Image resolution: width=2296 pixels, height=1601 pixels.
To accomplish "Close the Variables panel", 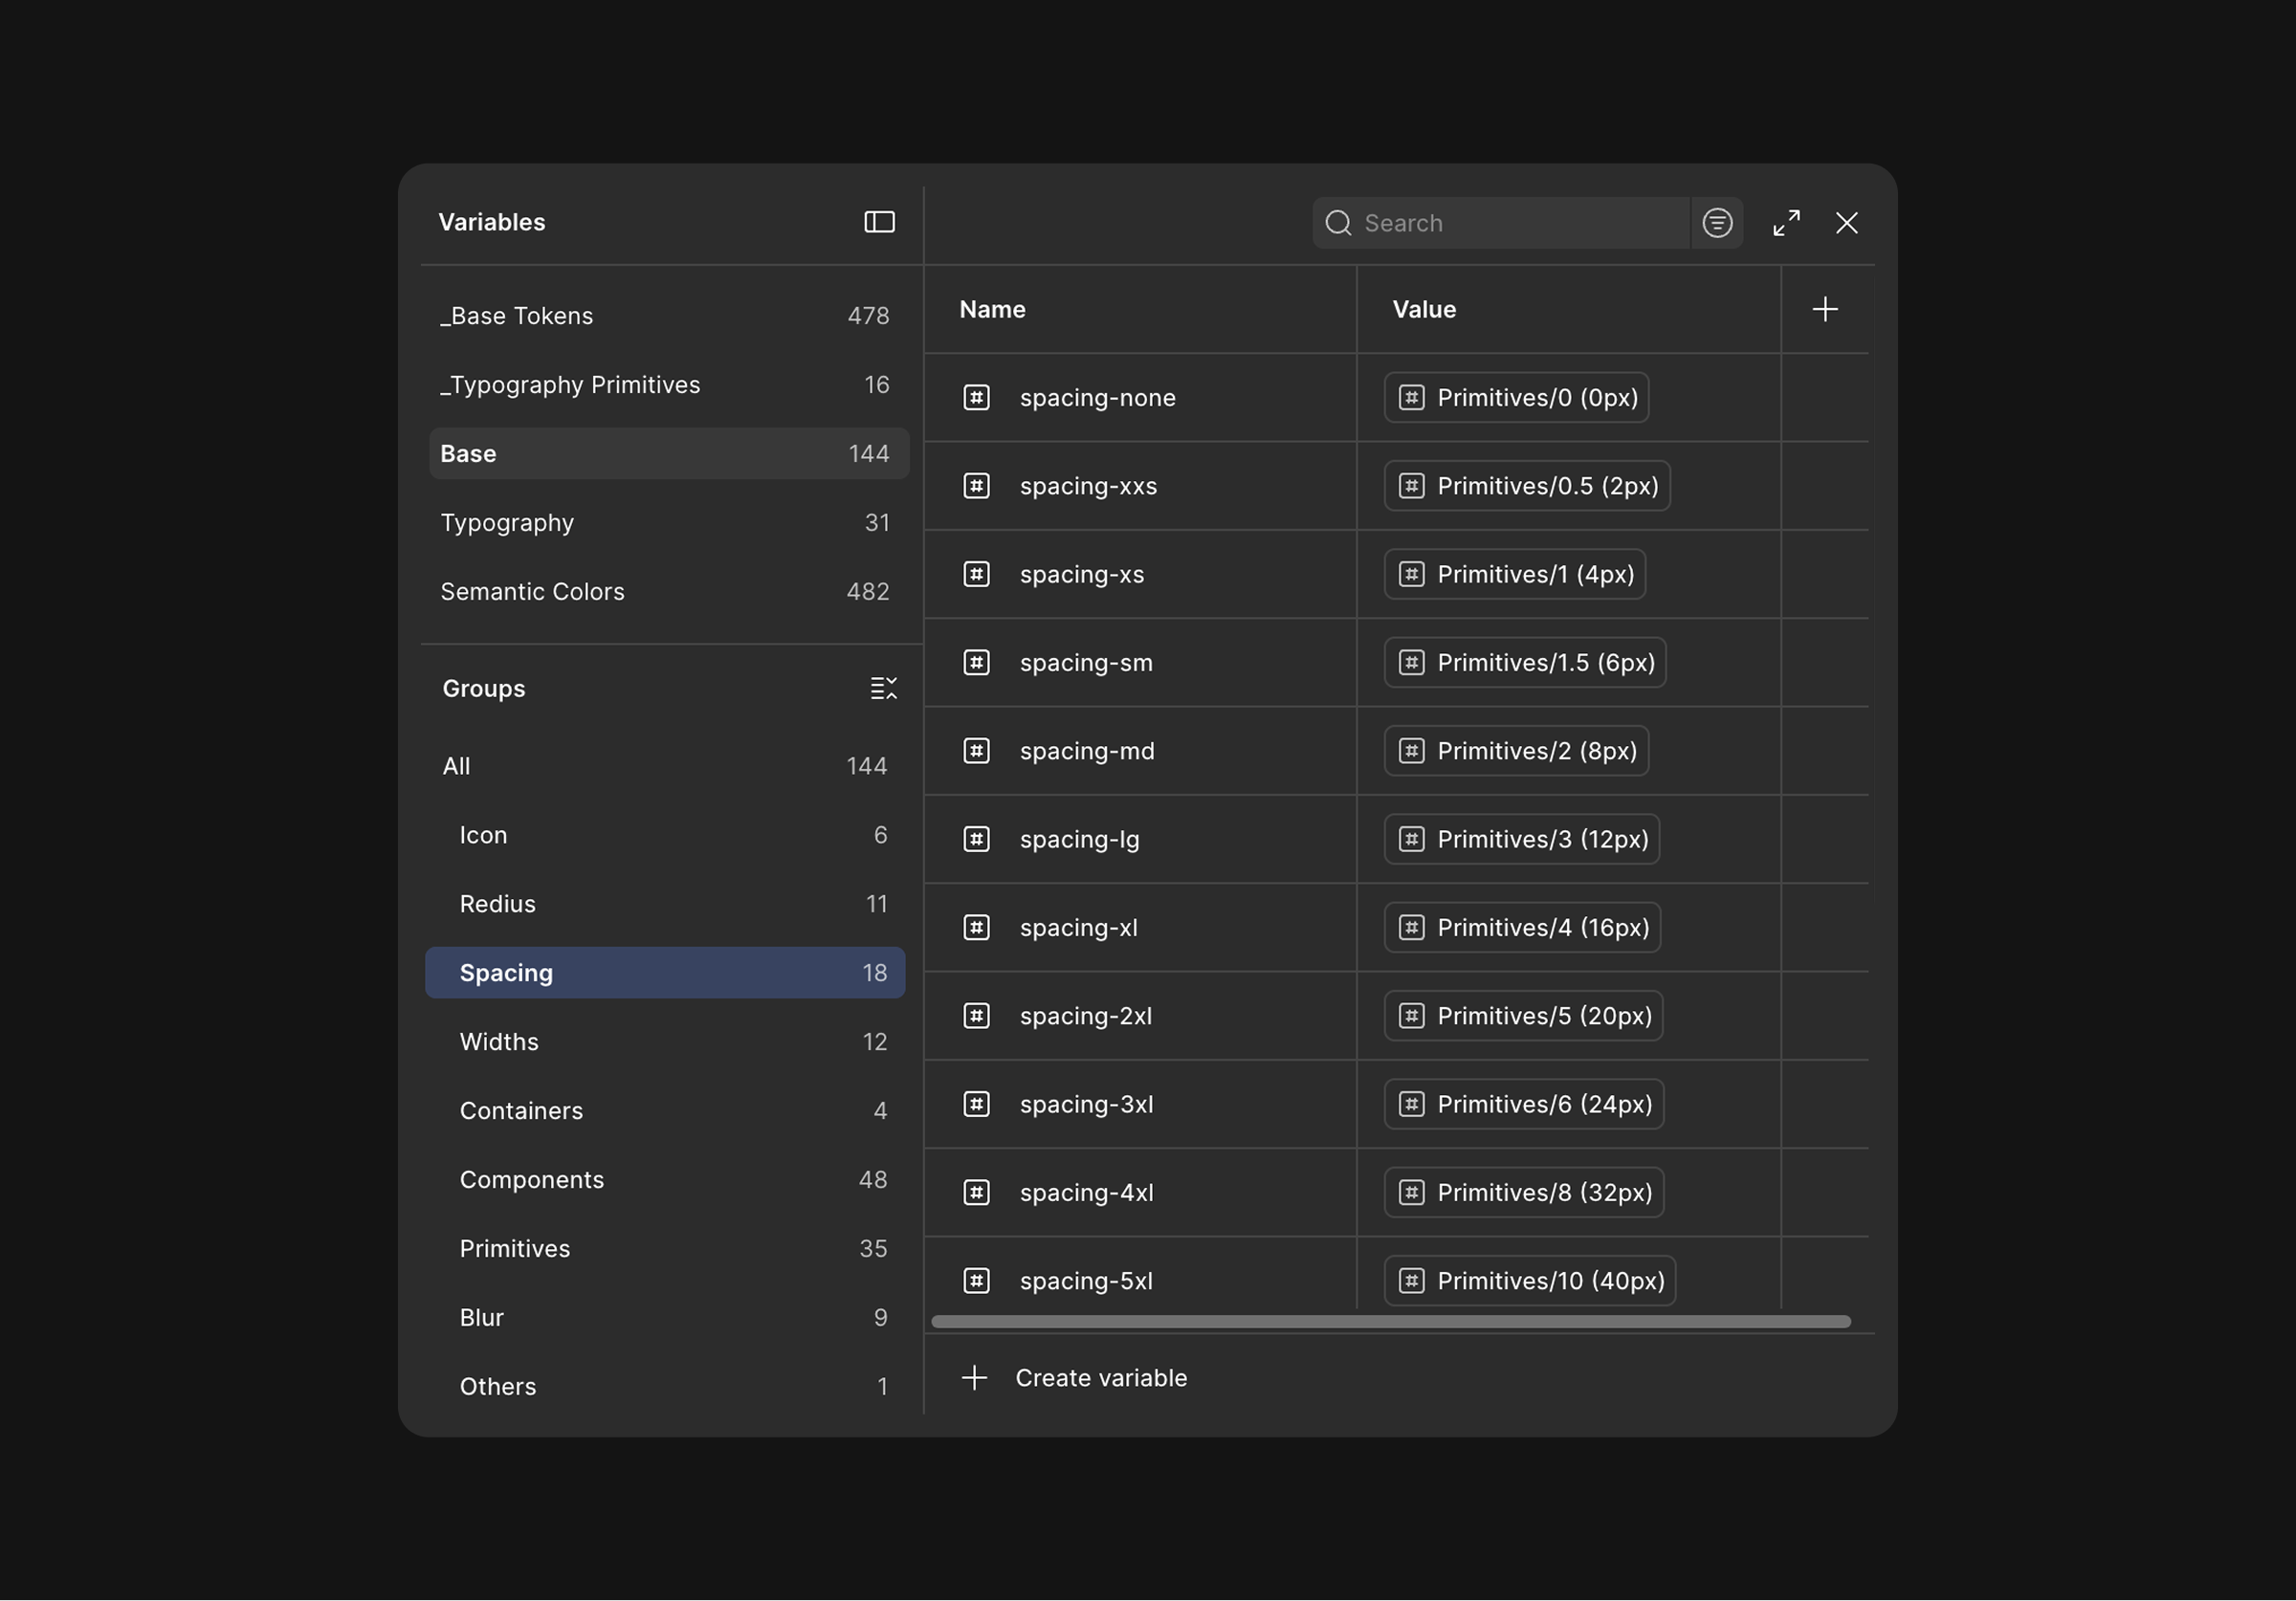I will click(1846, 223).
